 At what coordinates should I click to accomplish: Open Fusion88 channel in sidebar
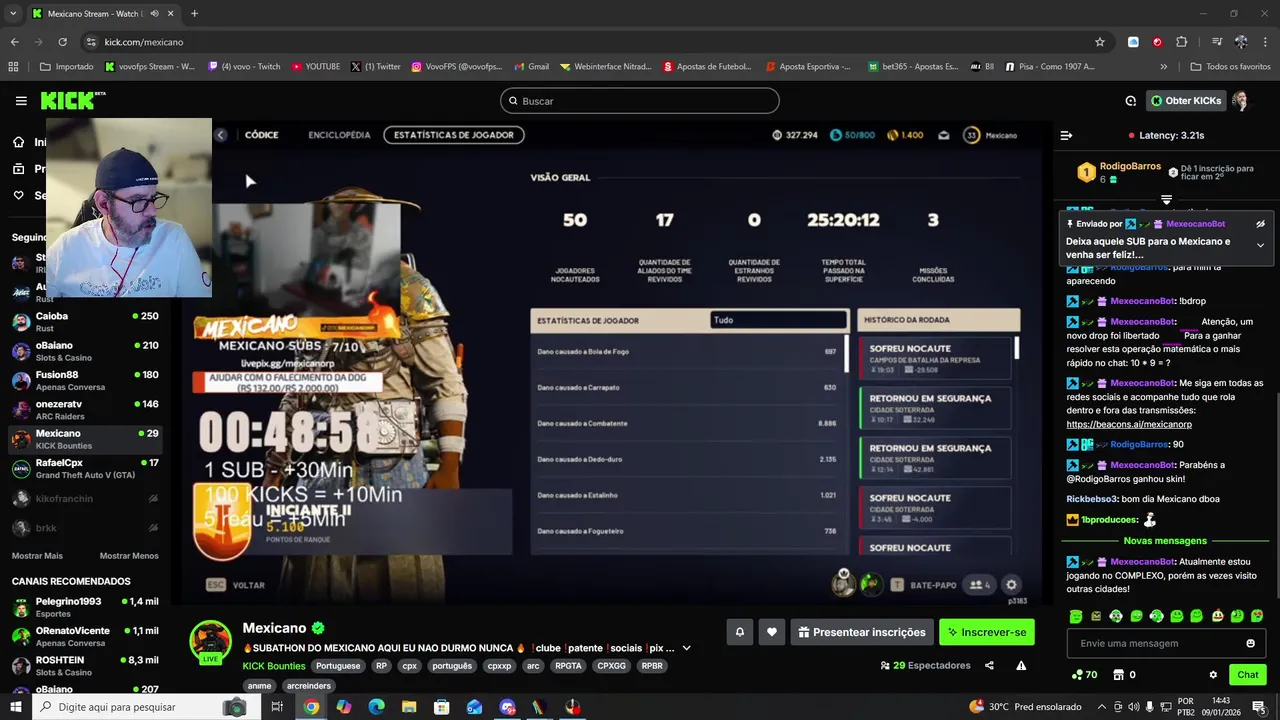85,380
